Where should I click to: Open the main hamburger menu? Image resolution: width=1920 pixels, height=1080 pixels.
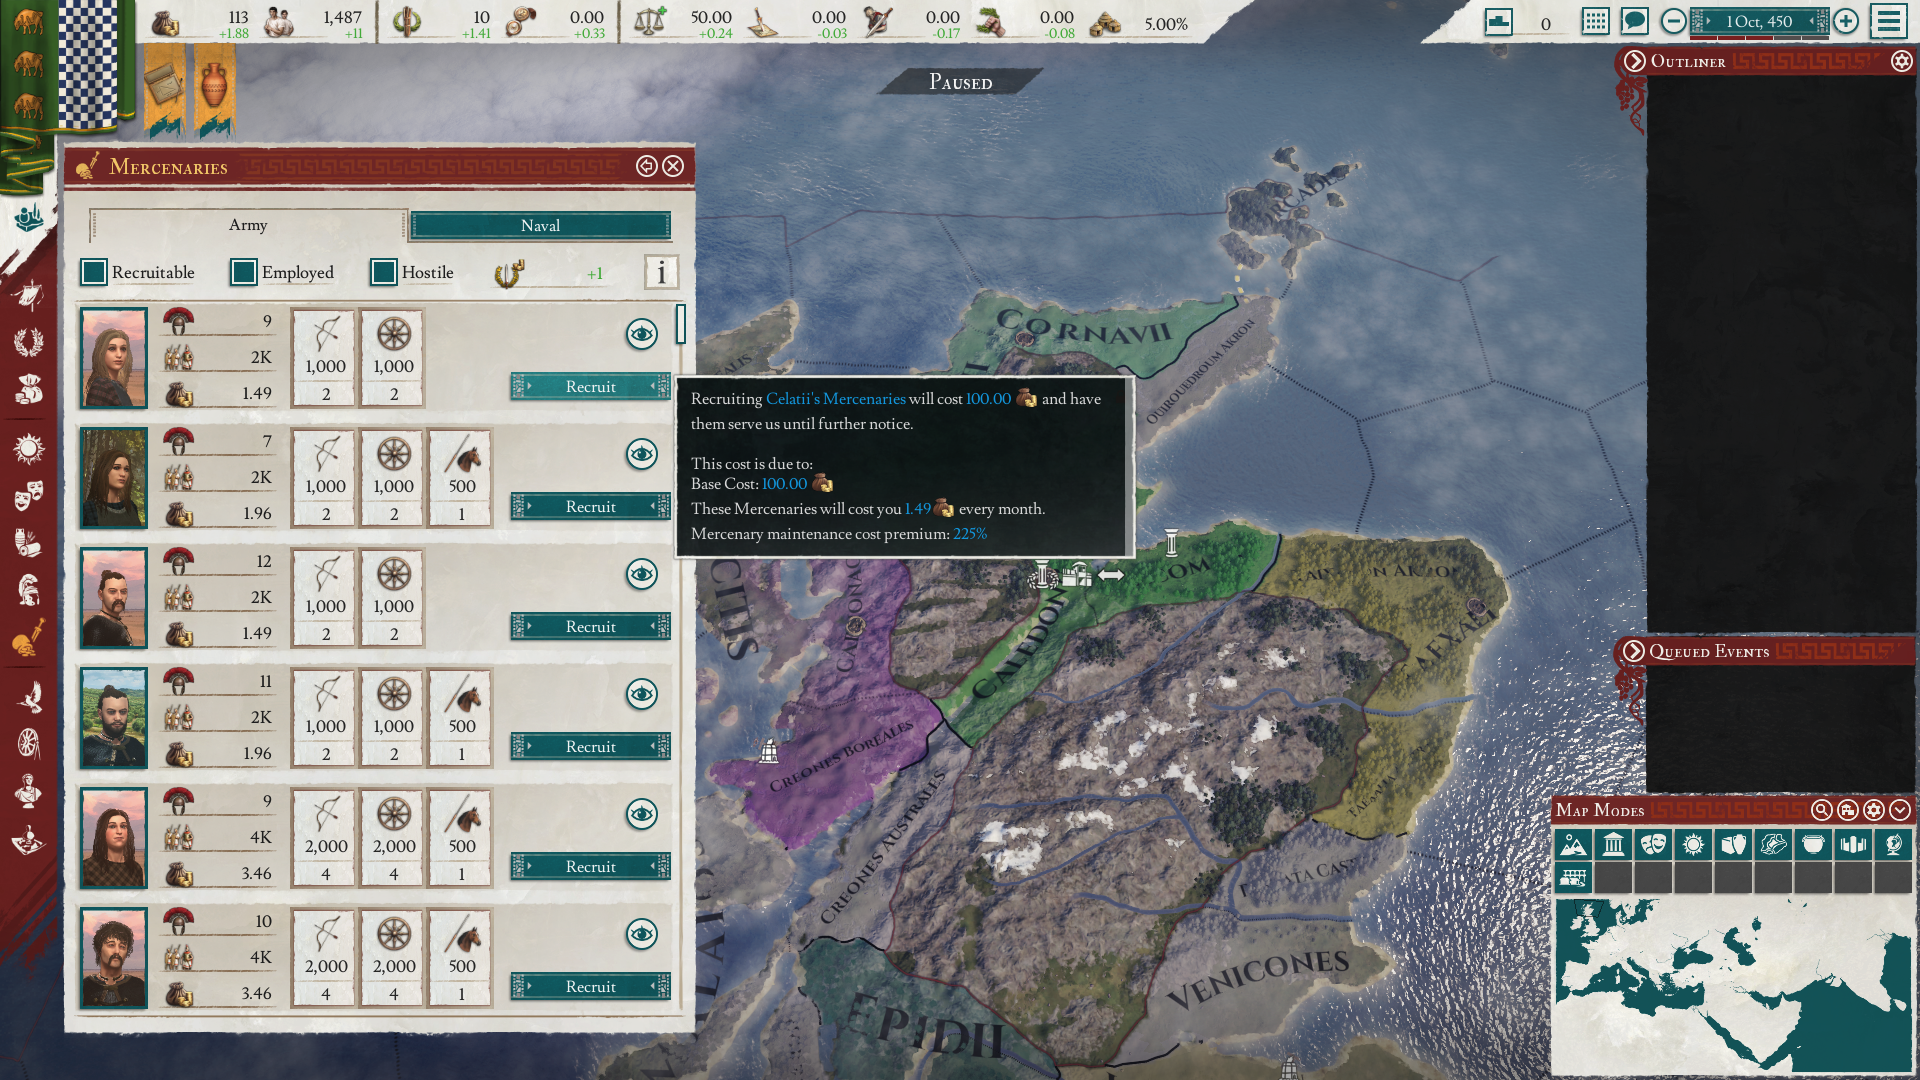click(x=1888, y=21)
